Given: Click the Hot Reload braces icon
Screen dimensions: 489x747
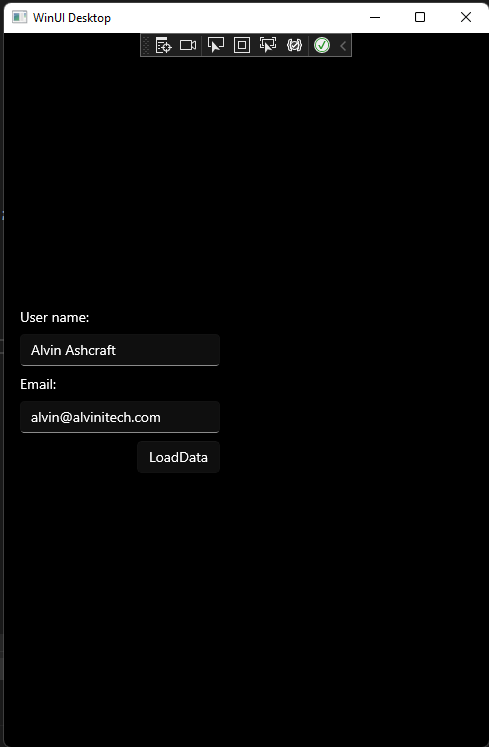Looking at the screenshot, I should (294, 45).
